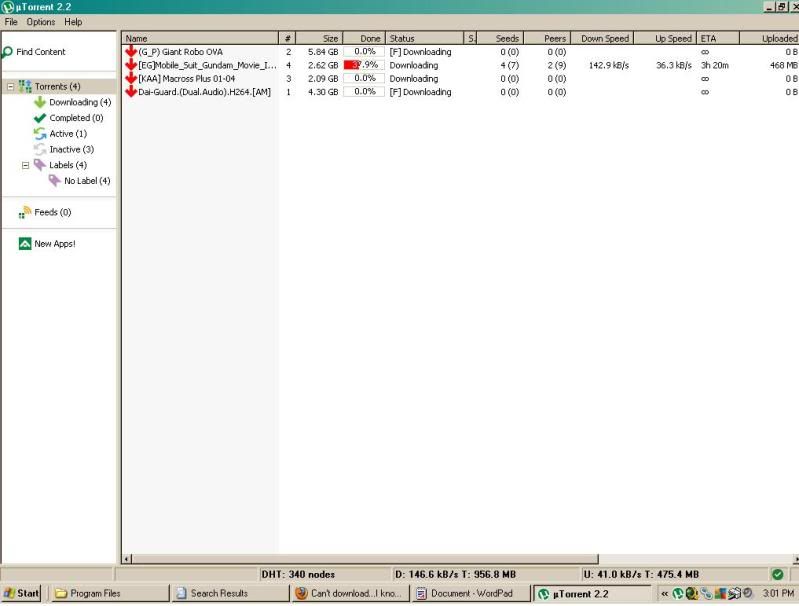Sort torrents by Peers column
799x606 pixels.
point(546,38)
